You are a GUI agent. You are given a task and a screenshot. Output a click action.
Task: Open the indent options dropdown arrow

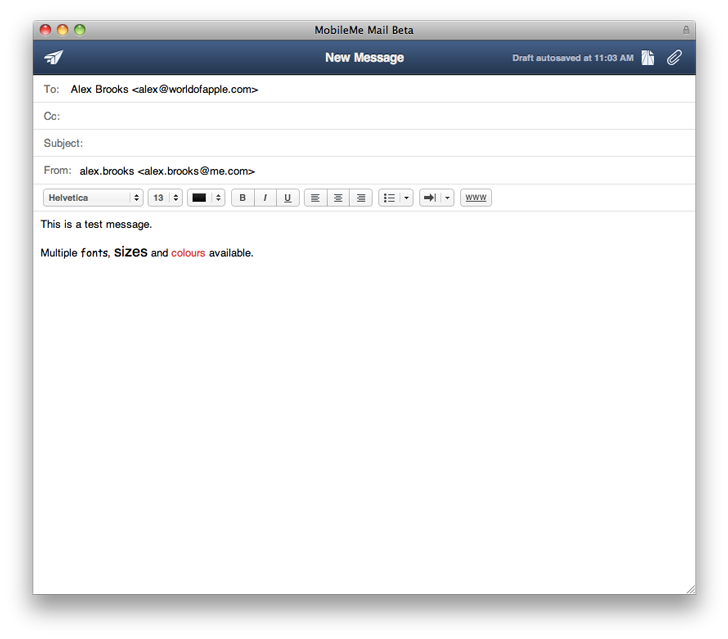coord(448,198)
